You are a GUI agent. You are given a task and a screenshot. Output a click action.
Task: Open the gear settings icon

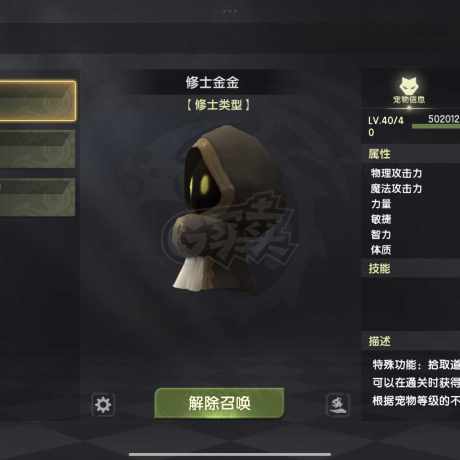tap(103, 405)
